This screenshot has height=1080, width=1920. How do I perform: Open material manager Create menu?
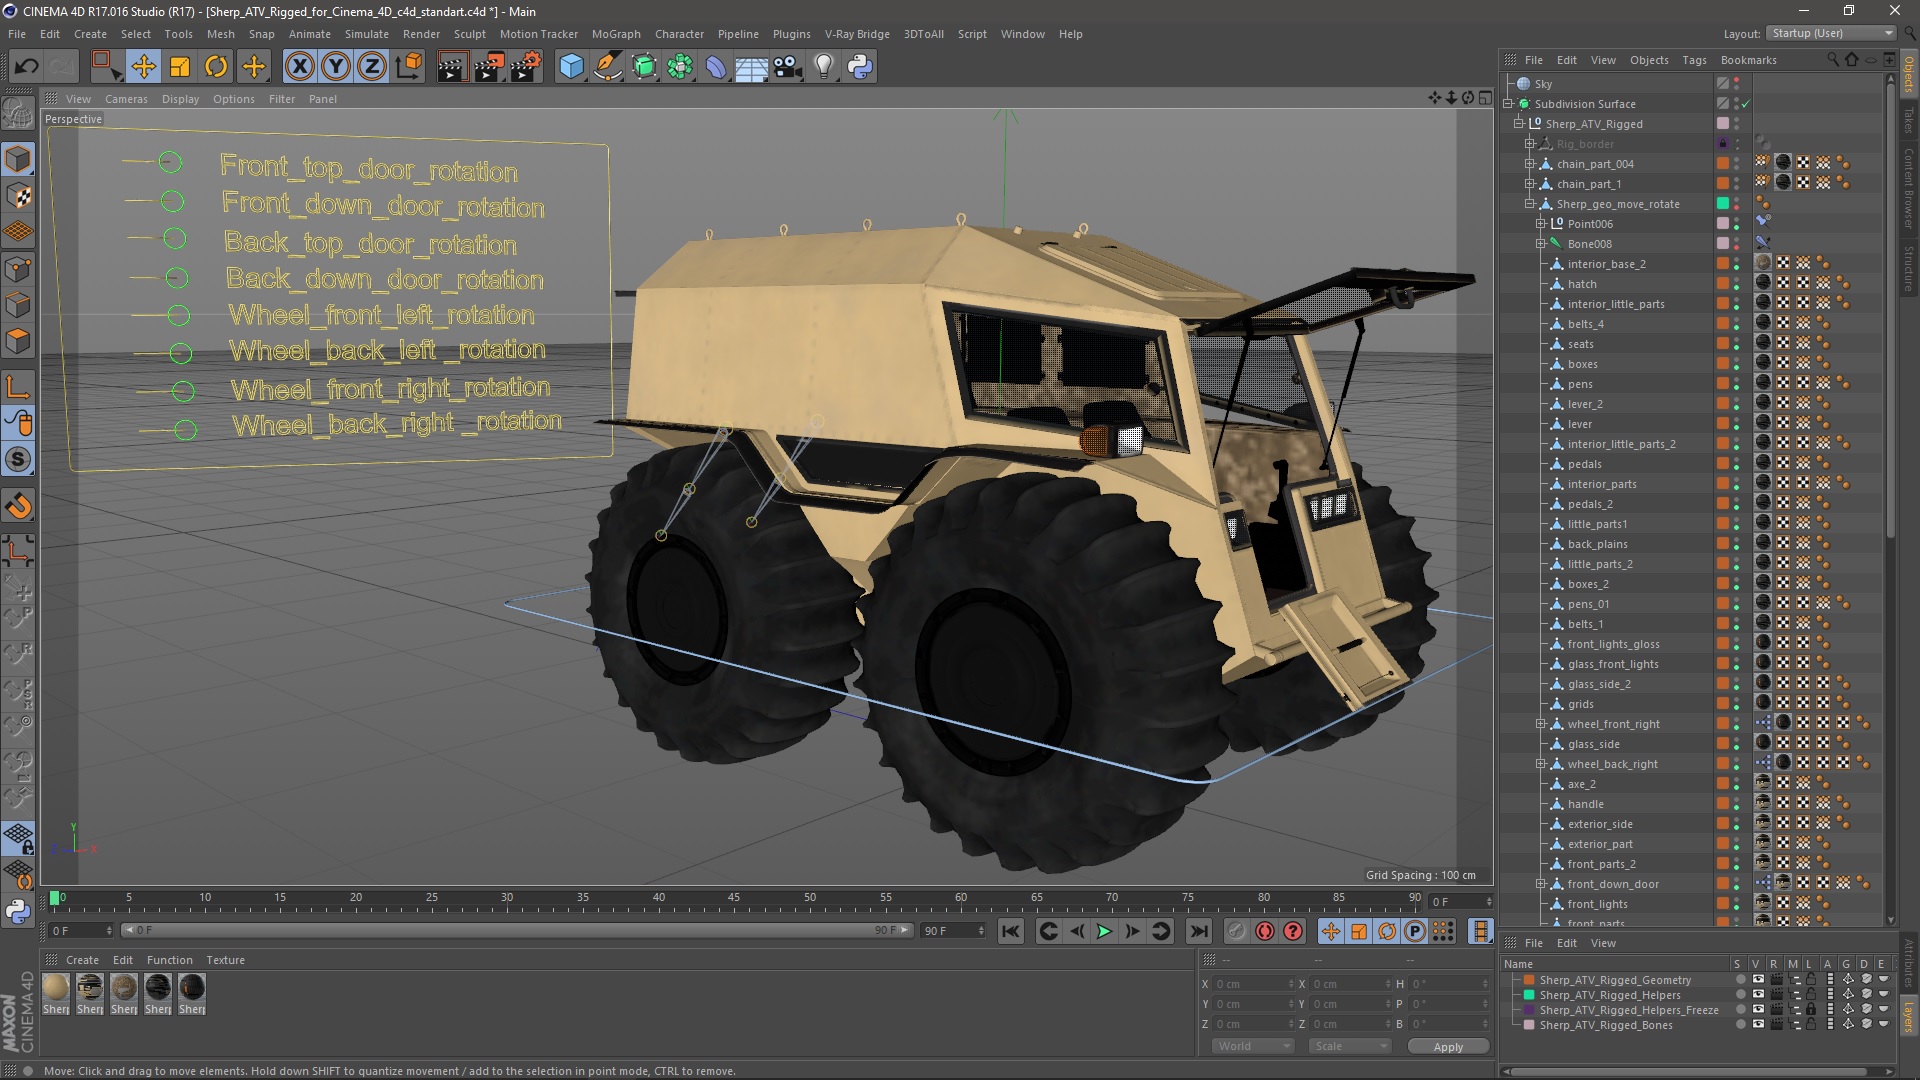tap(82, 960)
